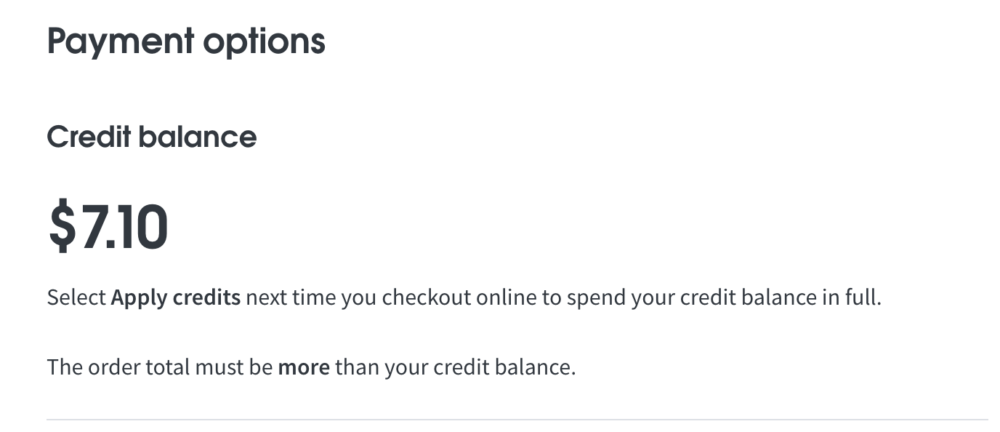Click the words must be
This screenshot has width=1000, height=432.
tap(223, 366)
